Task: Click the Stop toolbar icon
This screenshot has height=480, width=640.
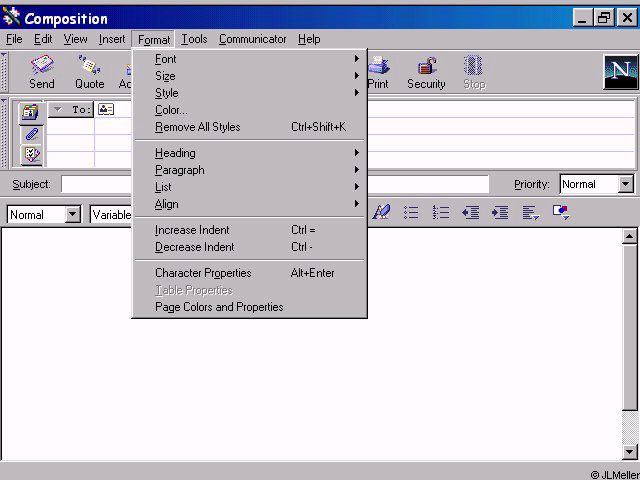Action: tap(474, 72)
